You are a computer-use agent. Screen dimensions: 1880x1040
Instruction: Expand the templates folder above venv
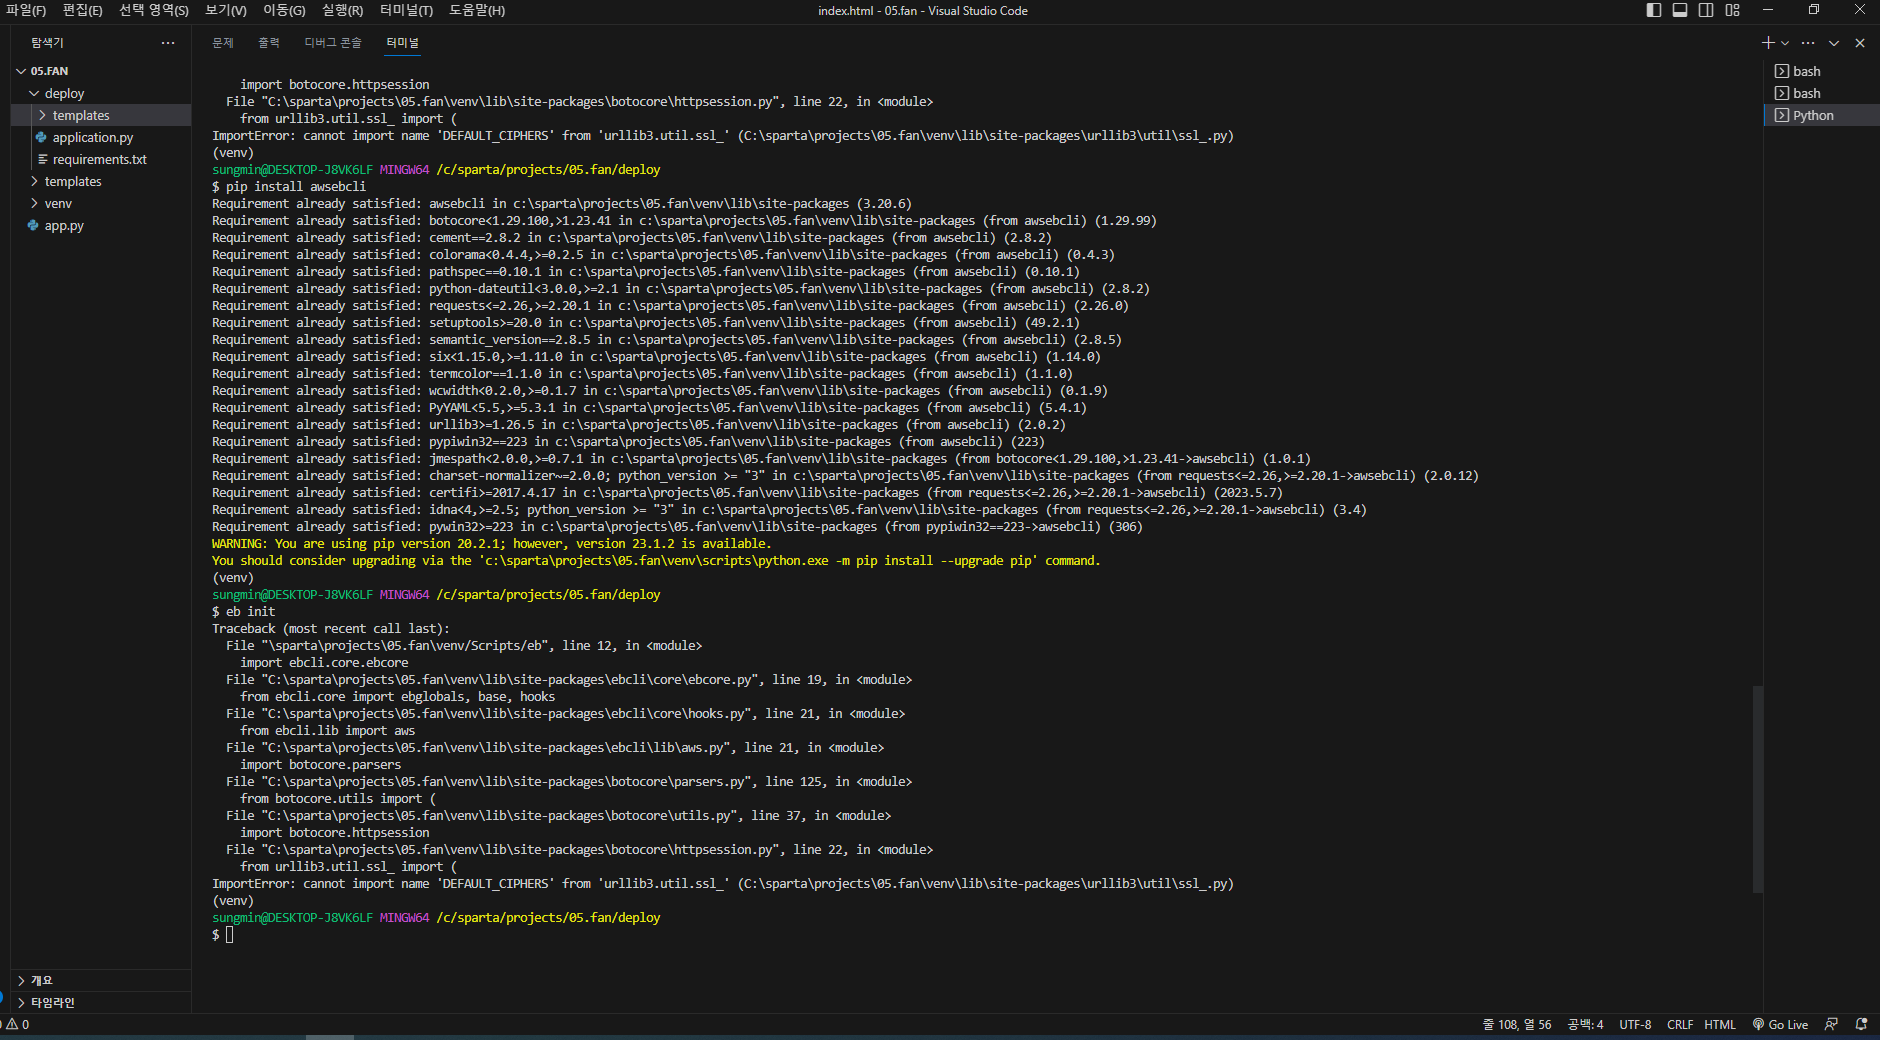pyautogui.click(x=34, y=181)
